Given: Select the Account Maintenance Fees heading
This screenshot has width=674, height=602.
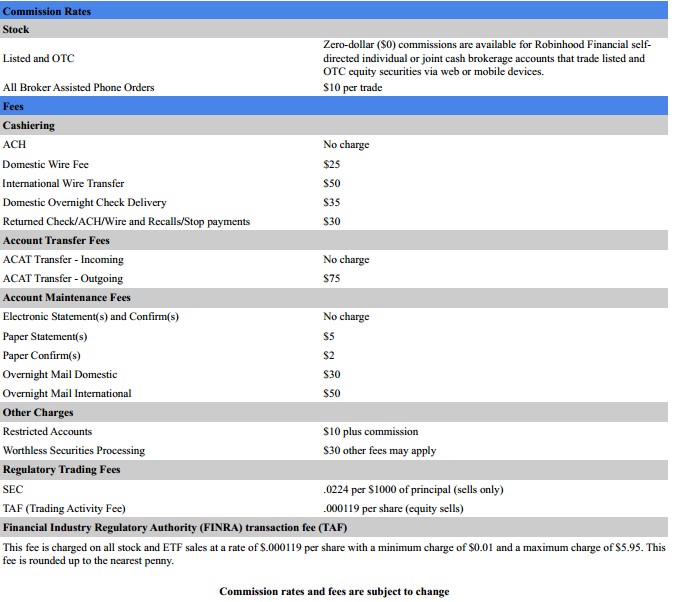Looking at the screenshot, I should click(x=66, y=298).
